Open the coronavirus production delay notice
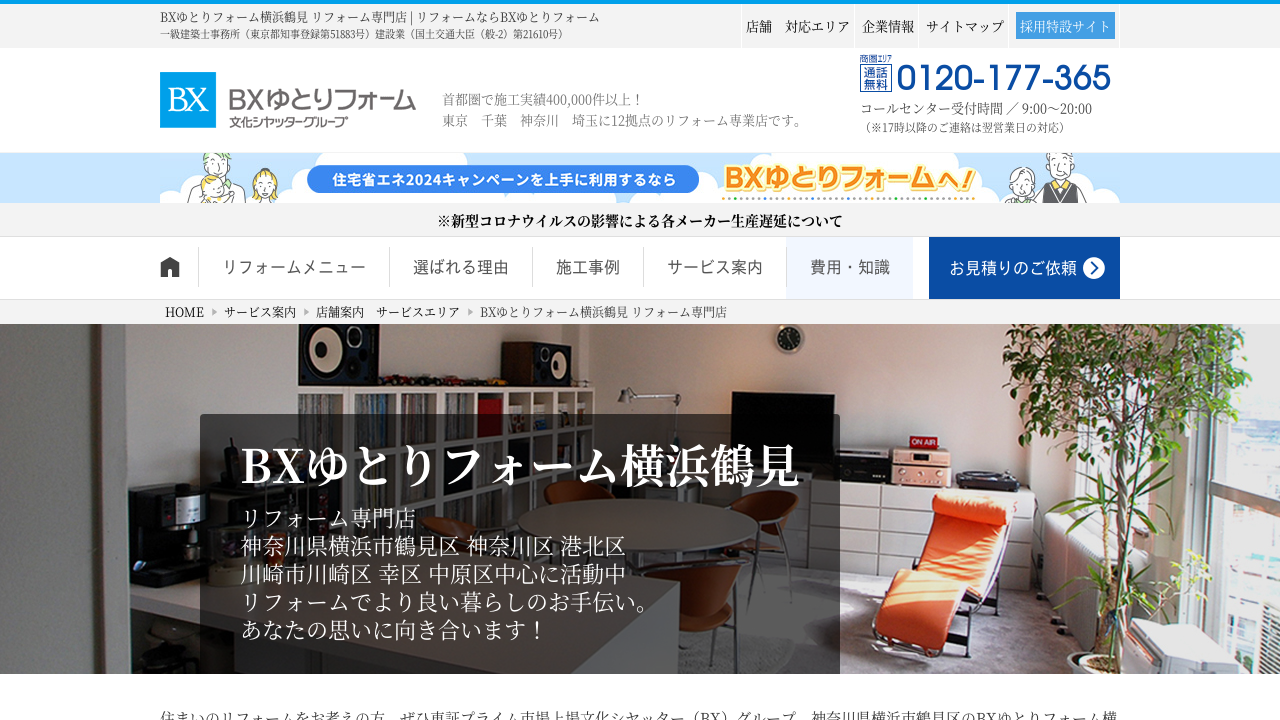 pyautogui.click(x=640, y=221)
